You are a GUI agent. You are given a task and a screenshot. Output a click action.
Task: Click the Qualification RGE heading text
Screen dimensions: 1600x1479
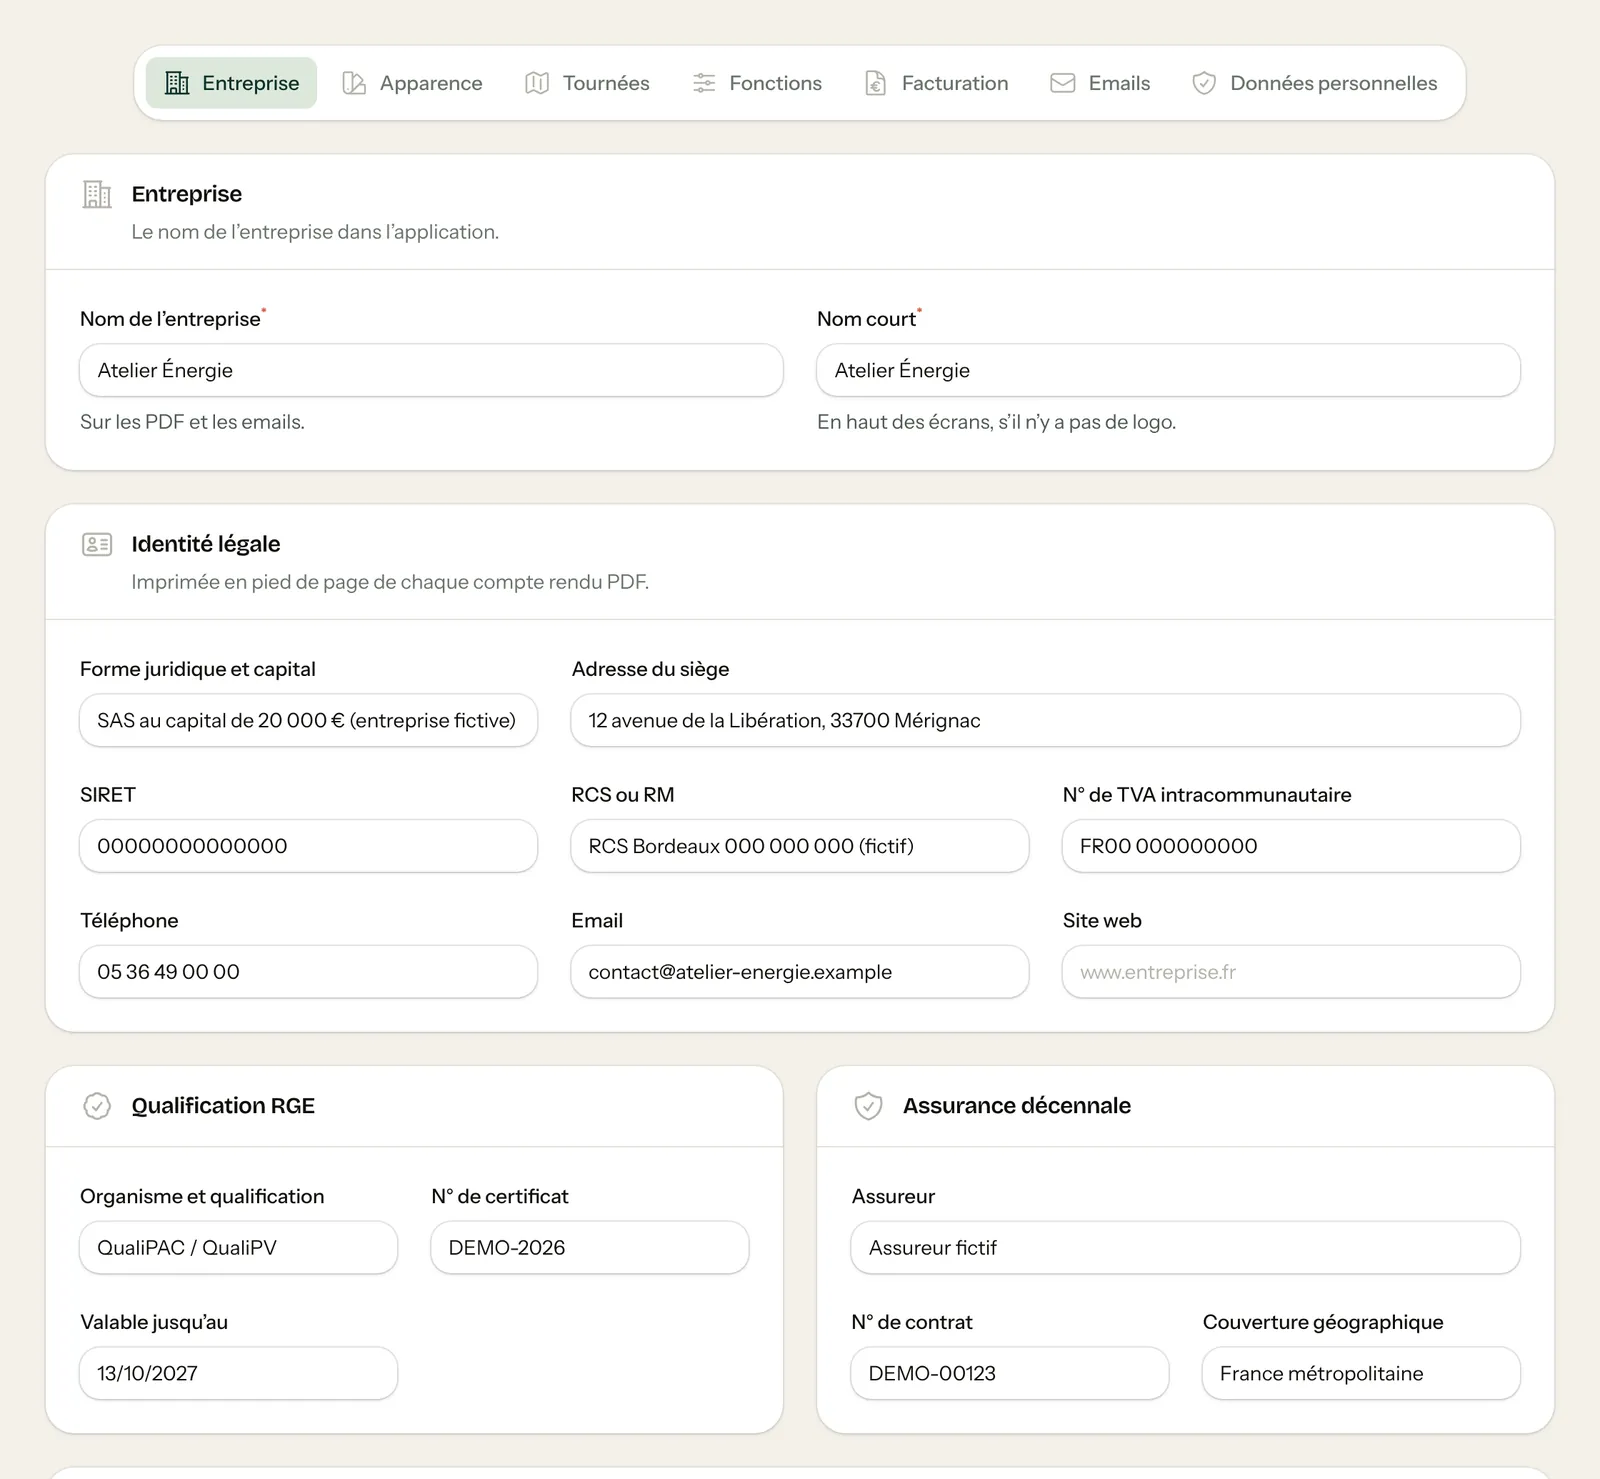(223, 1106)
